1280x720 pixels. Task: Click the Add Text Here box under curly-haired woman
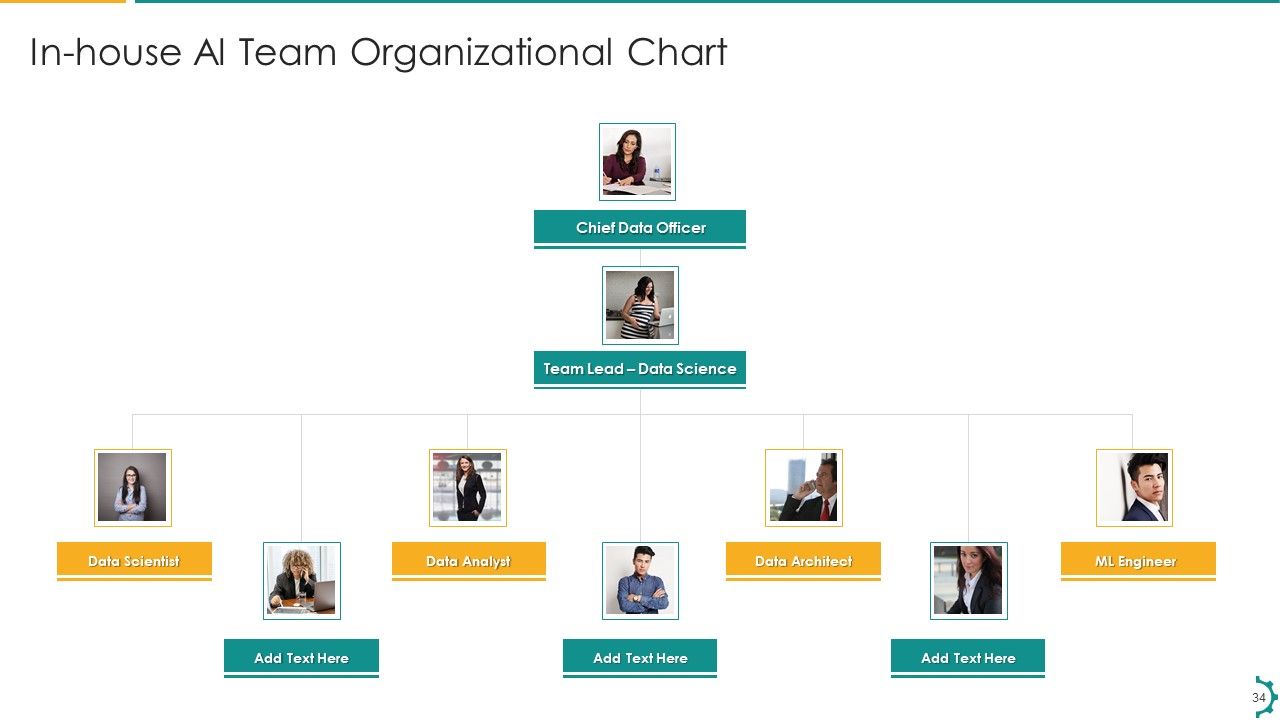301,658
